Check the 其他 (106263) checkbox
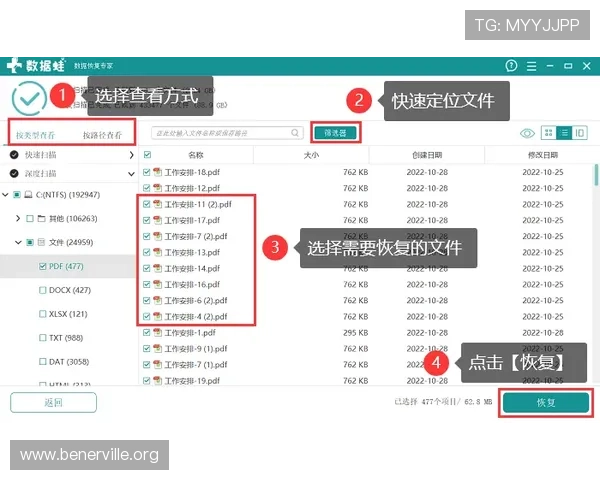This screenshot has width=600, height=480. click(29, 219)
